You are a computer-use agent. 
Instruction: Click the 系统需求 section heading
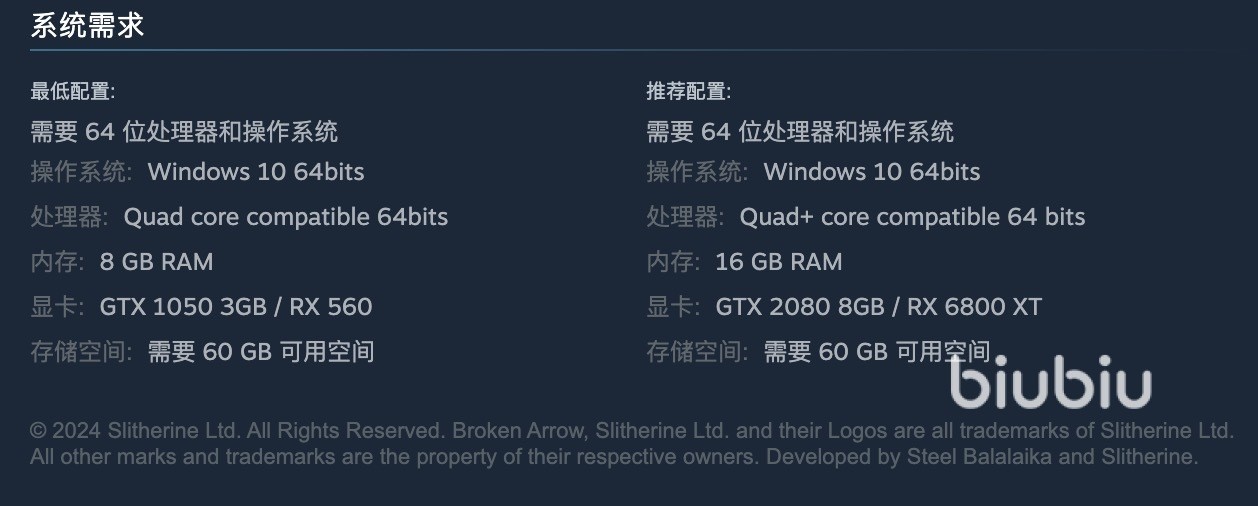pos(88,26)
